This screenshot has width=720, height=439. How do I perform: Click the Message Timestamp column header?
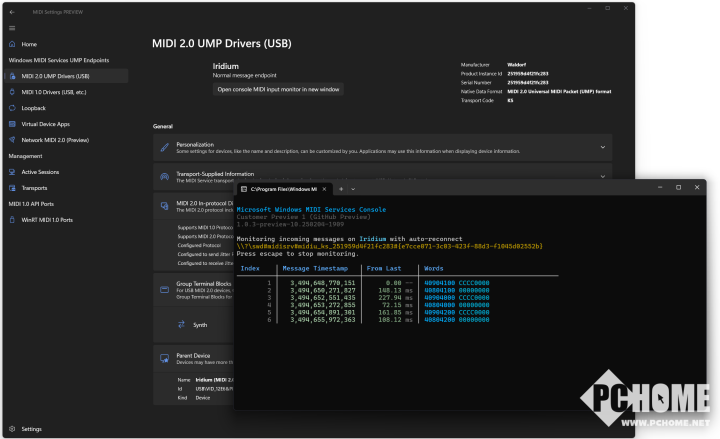315,269
